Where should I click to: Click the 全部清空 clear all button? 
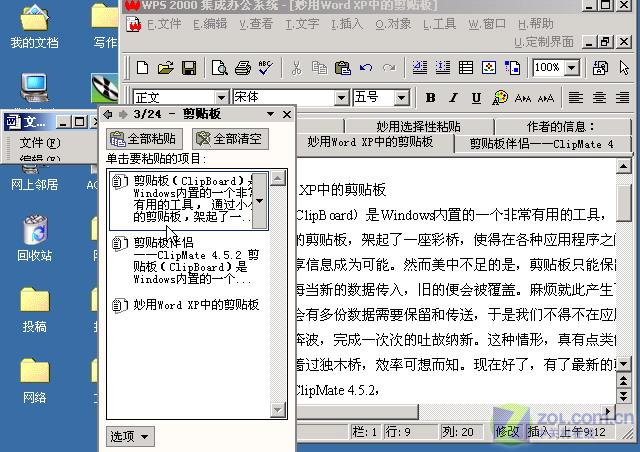coord(230,139)
